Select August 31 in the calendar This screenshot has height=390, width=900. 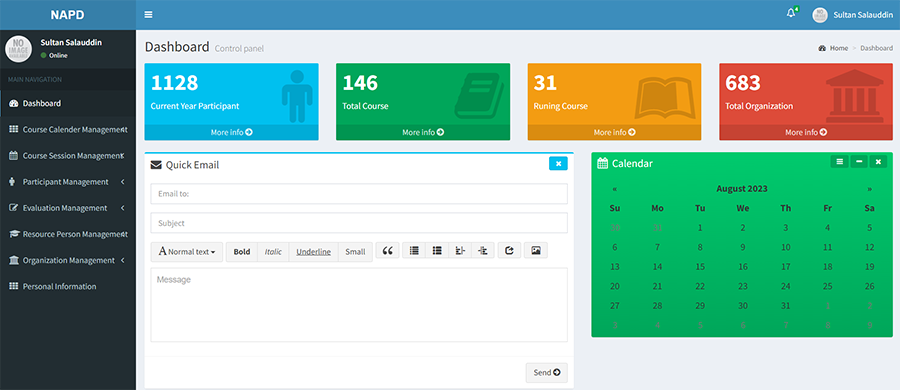pyautogui.click(x=786, y=306)
